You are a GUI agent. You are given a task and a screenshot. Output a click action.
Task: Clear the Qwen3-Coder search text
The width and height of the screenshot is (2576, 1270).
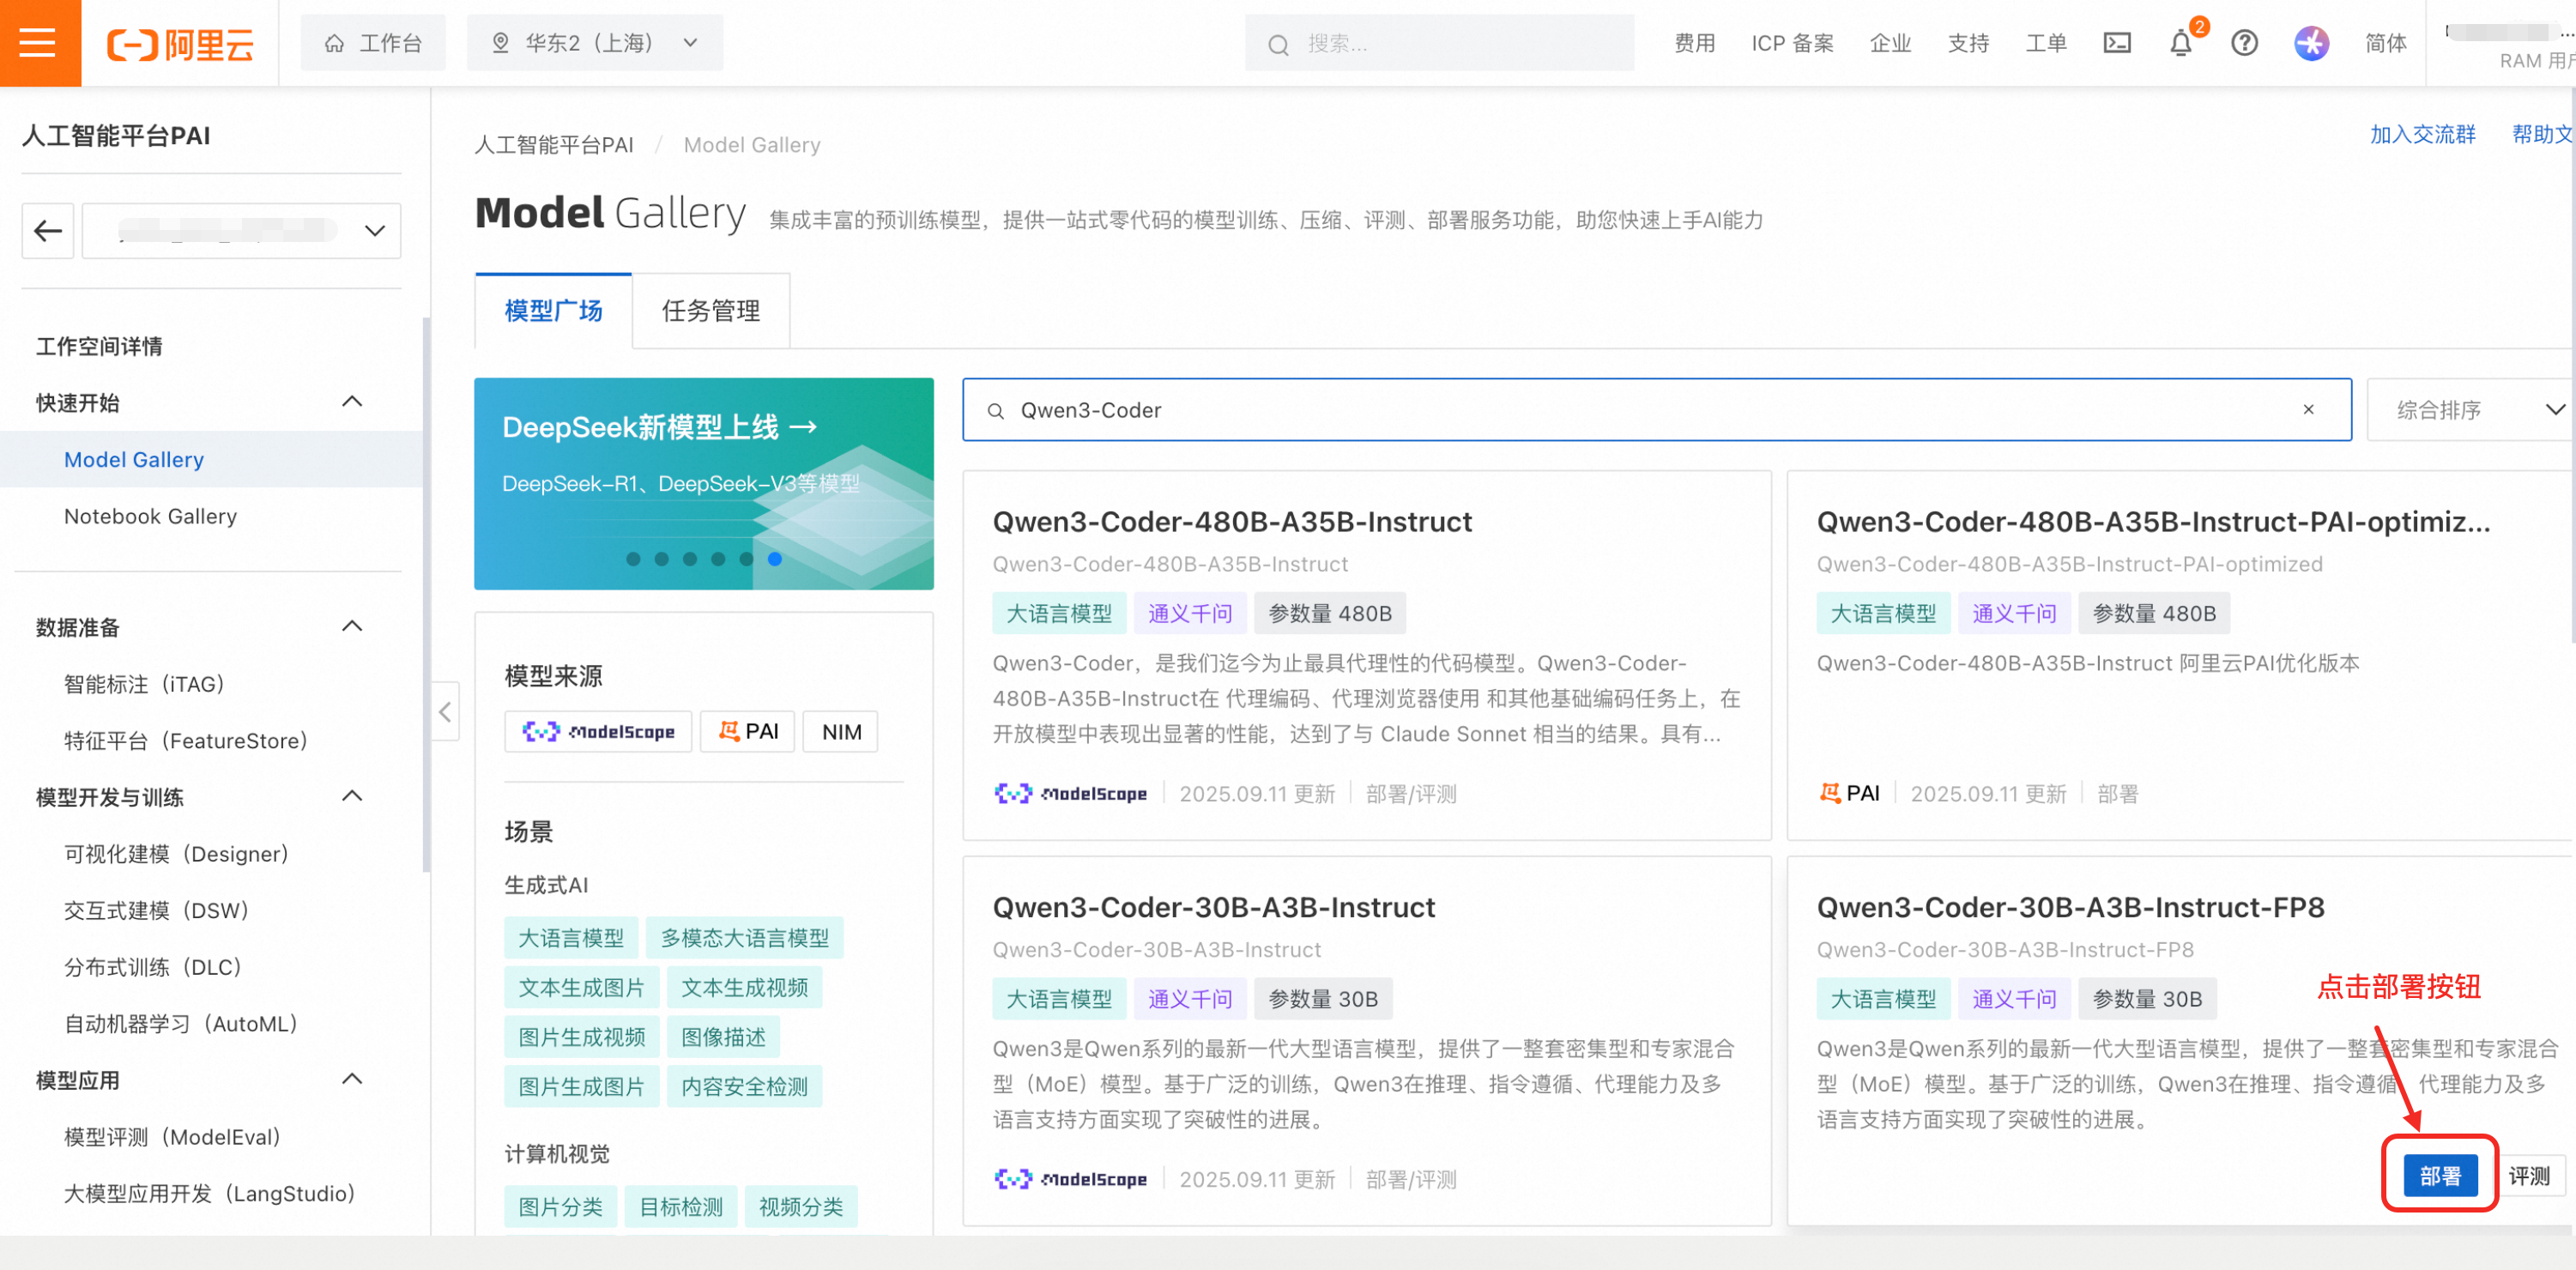pos(2308,409)
